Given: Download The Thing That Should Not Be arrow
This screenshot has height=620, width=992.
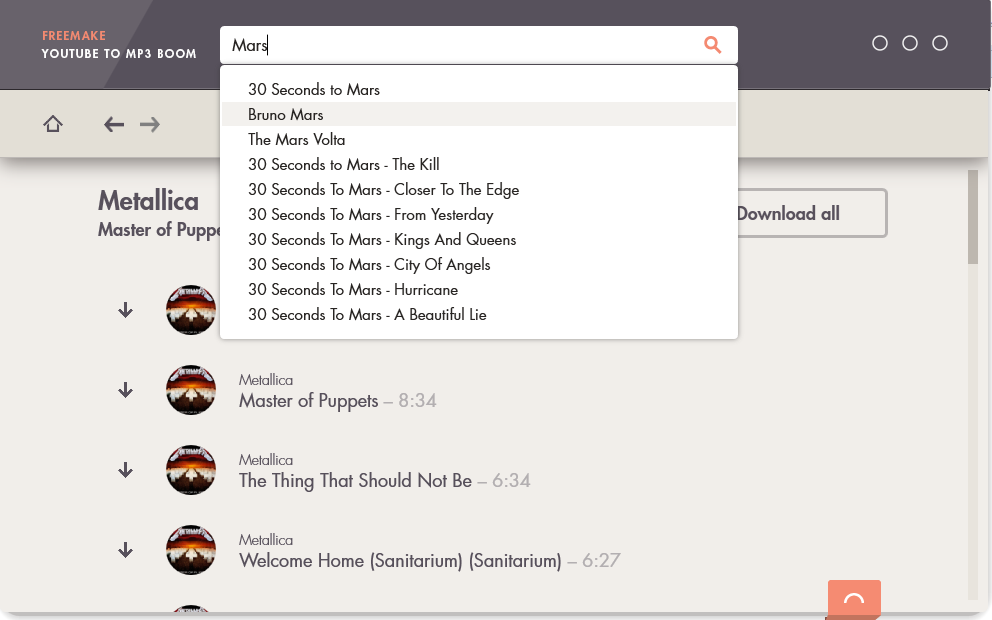Looking at the screenshot, I should [126, 470].
